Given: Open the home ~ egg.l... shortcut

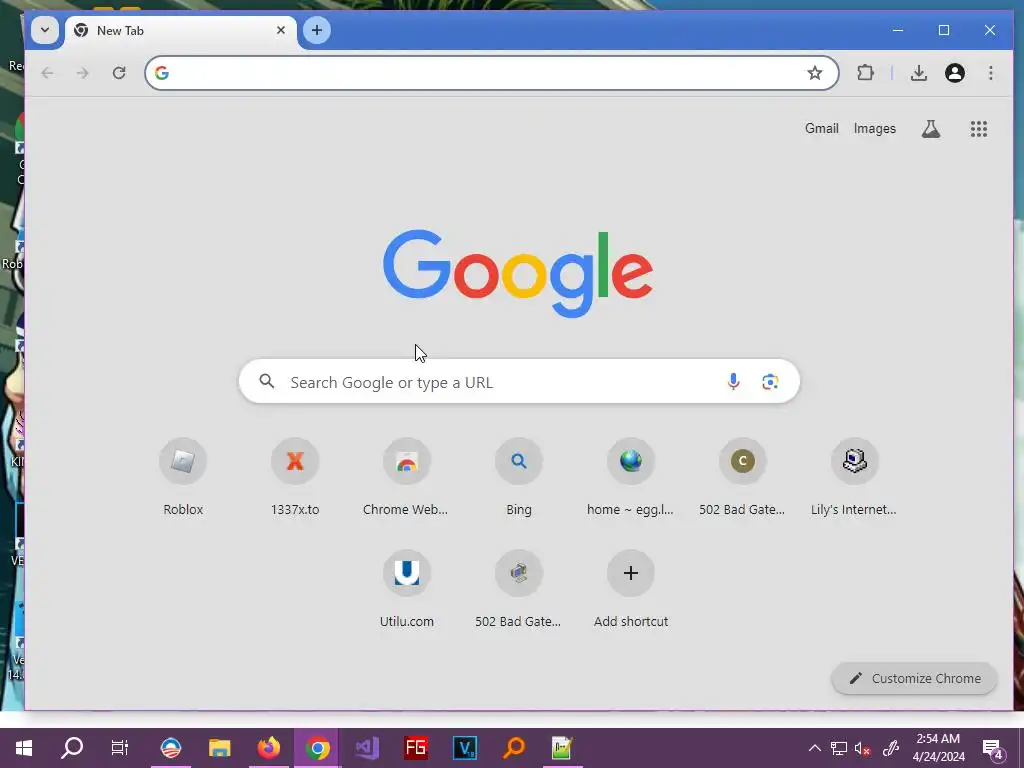Looking at the screenshot, I should [x=631, y=477].
